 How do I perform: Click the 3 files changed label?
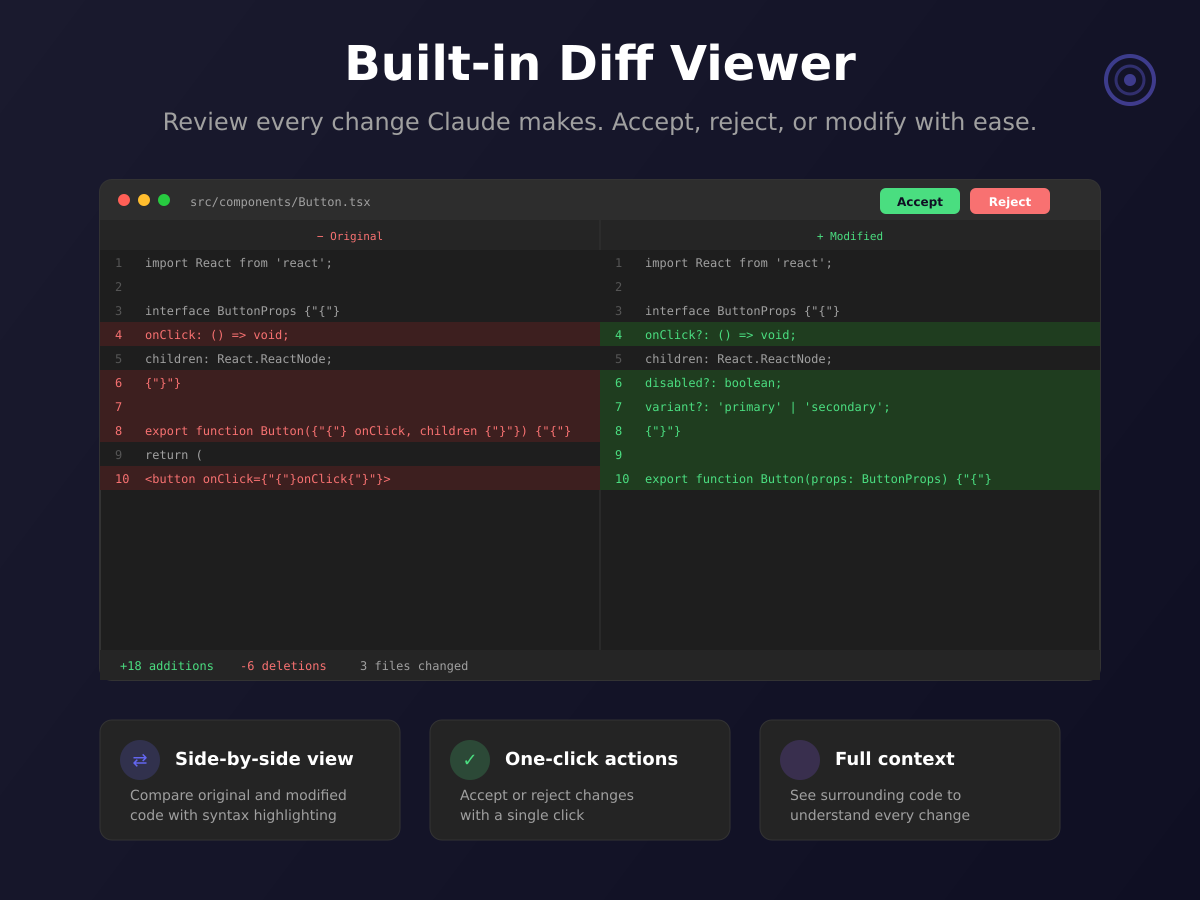[414, 666]
